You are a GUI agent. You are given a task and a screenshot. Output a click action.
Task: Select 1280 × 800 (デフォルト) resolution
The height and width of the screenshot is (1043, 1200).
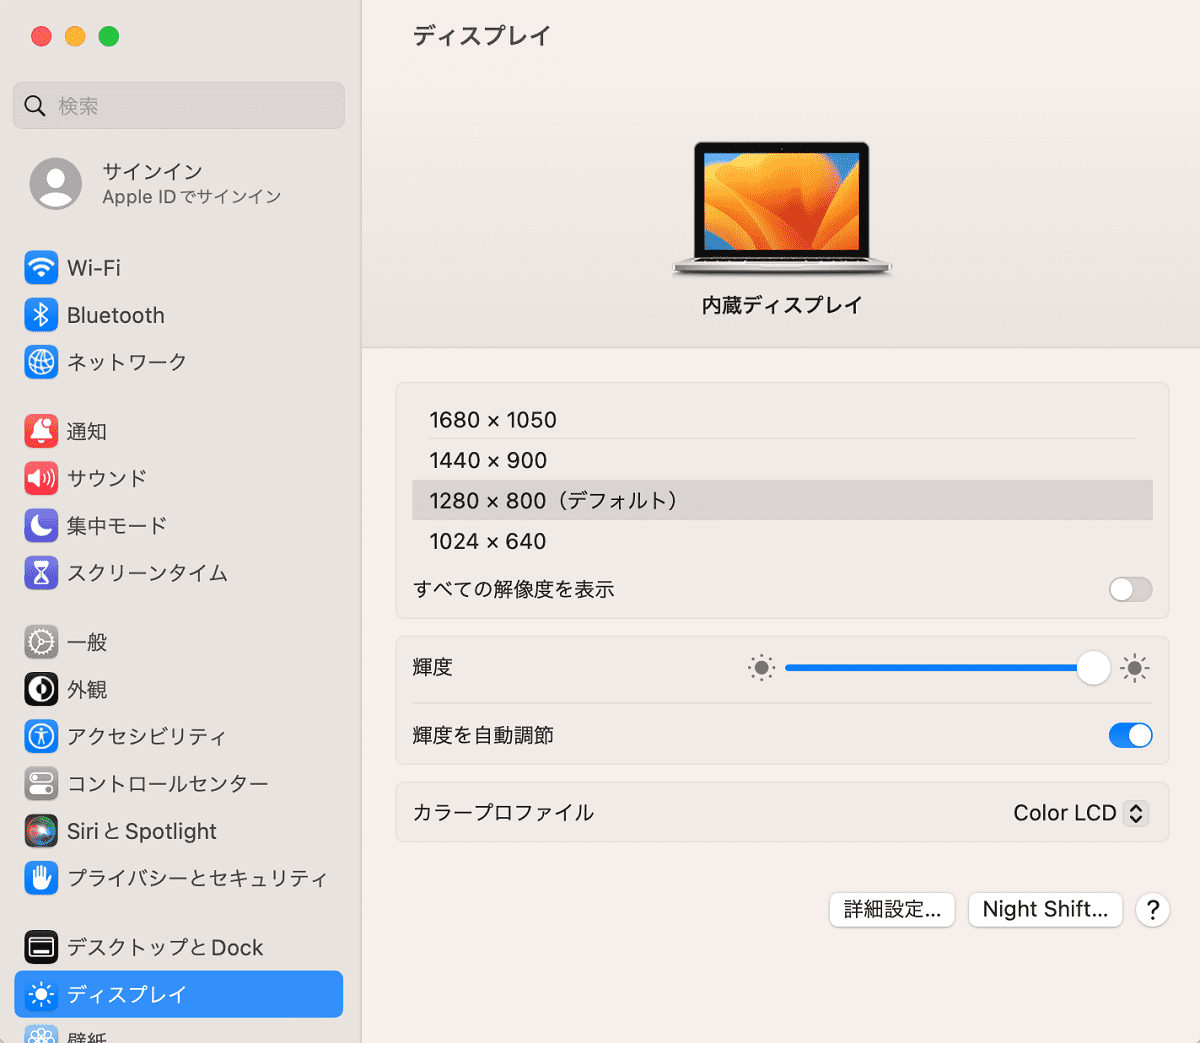click(x=782, y=500)
